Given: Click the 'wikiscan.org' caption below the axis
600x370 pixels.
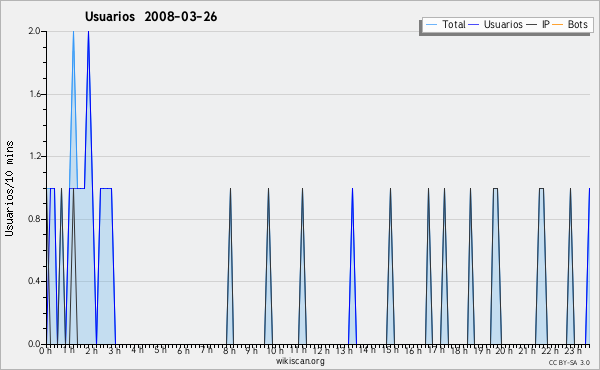Looking at the screenshot, I should pos(300,361).
